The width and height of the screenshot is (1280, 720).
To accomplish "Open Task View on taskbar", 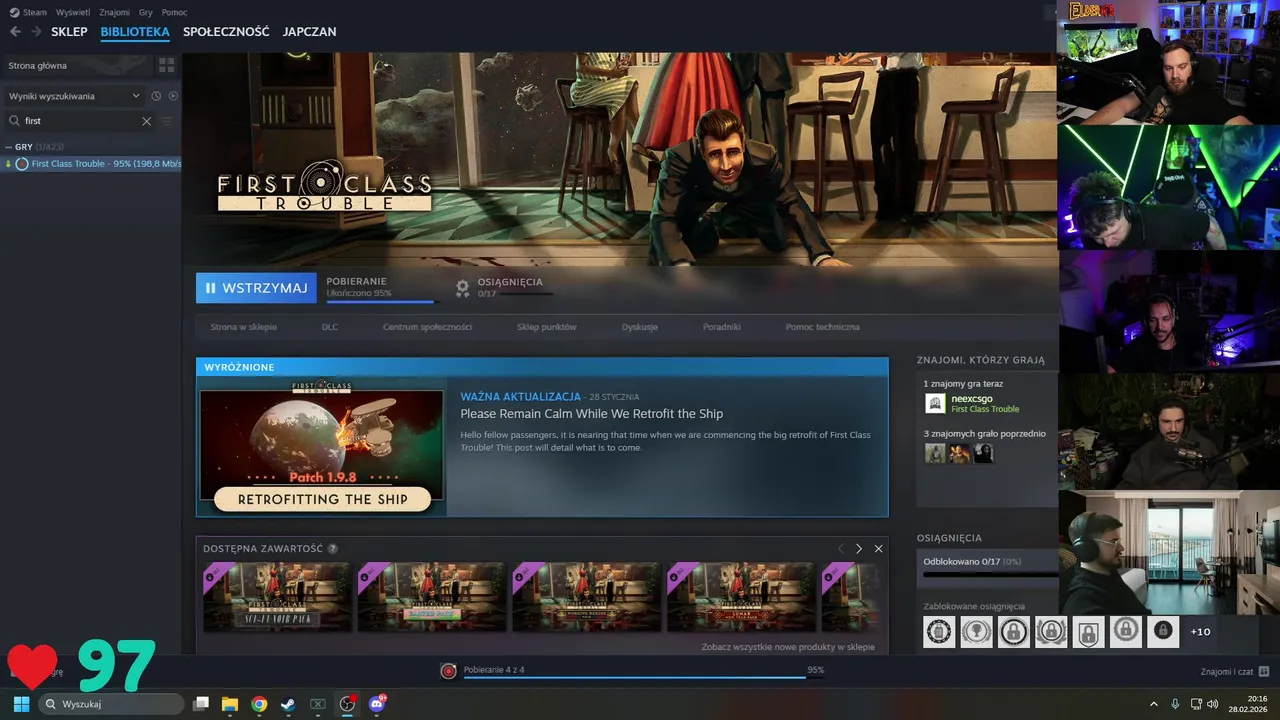I will pyautogui.click(x=201, y=704).
